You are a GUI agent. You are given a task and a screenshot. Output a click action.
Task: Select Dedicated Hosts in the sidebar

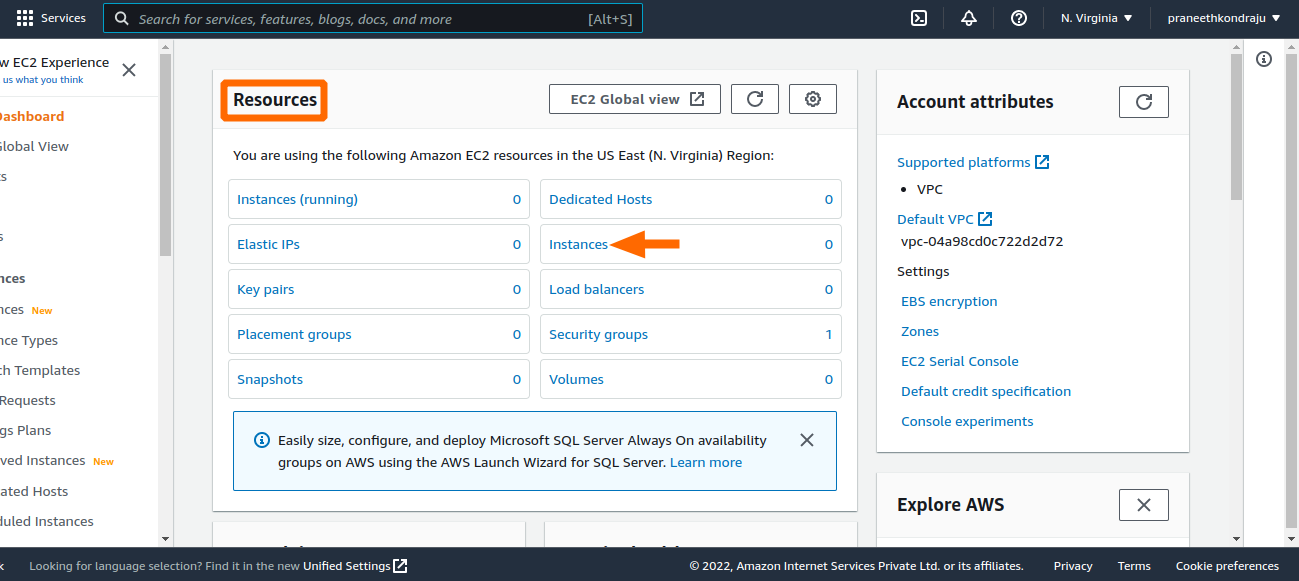34,491
